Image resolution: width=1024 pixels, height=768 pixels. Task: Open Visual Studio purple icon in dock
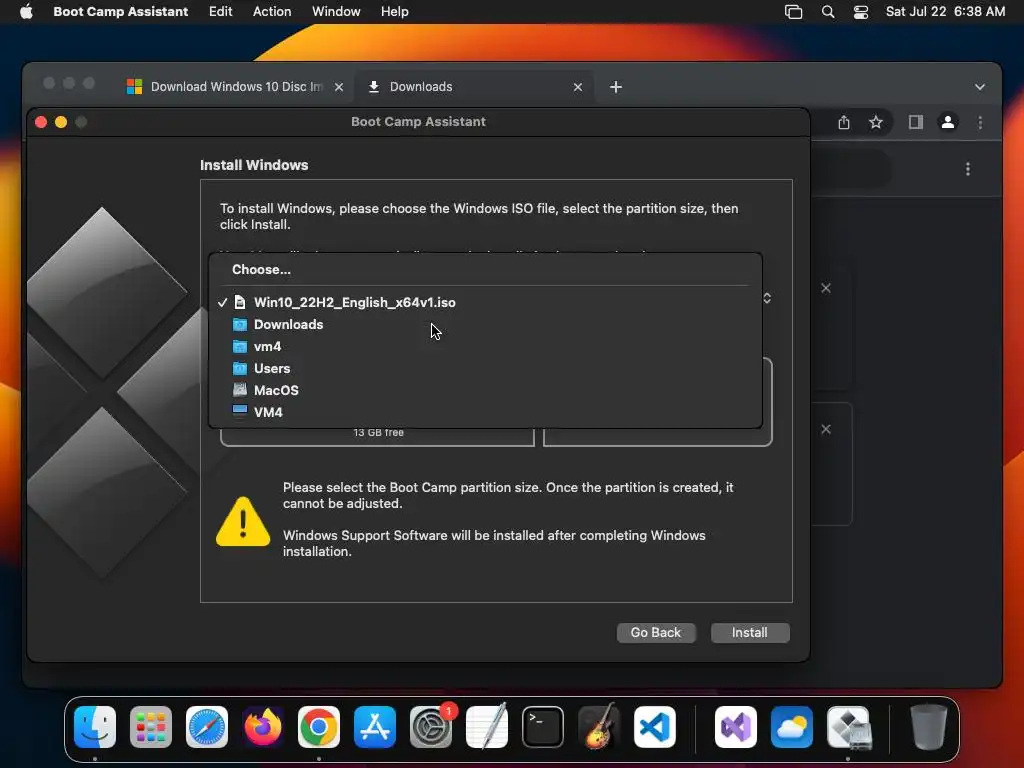tap(736, 726)
